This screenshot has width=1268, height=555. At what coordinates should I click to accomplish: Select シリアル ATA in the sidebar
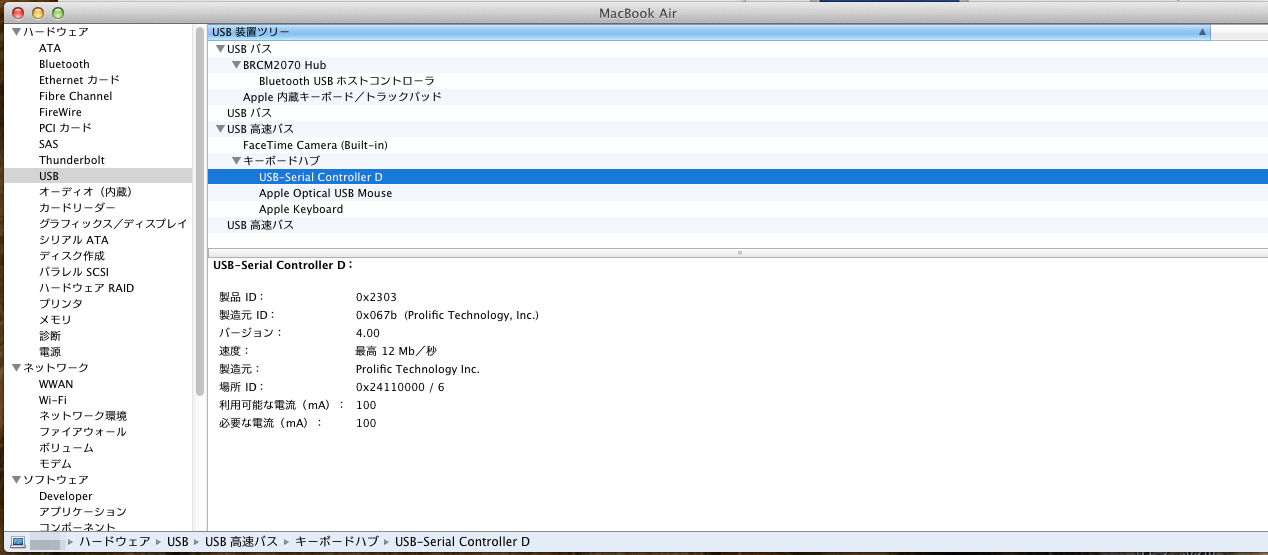74,240
